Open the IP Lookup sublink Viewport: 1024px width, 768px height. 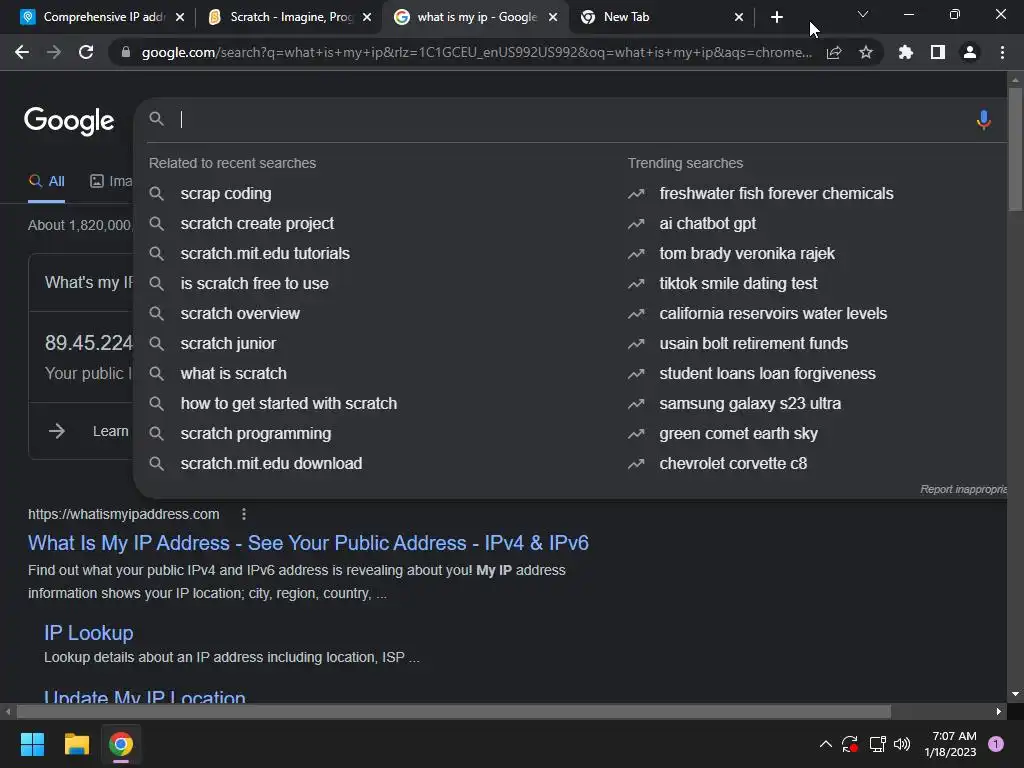88,633
